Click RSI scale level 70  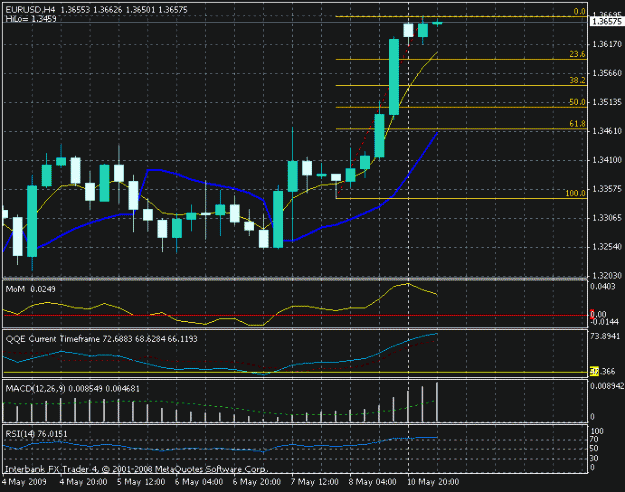click(594, 440)
